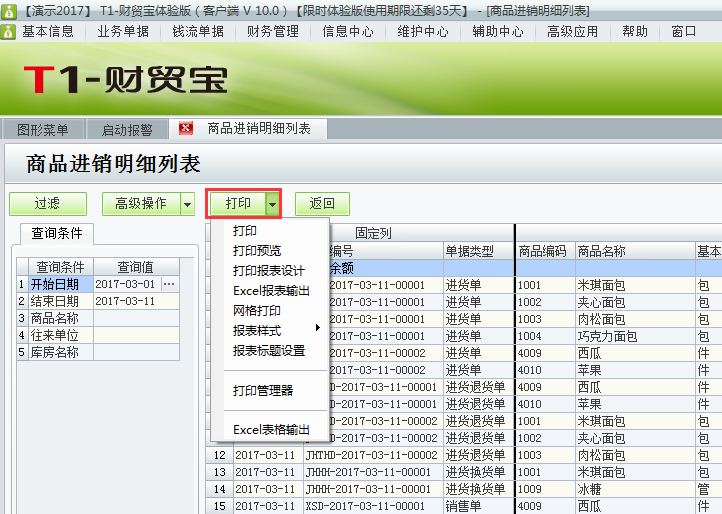The width and height of the screenshot is (722, 514).
Task: Open the 基本信息 menu
Action: click(x=48, y=32)
